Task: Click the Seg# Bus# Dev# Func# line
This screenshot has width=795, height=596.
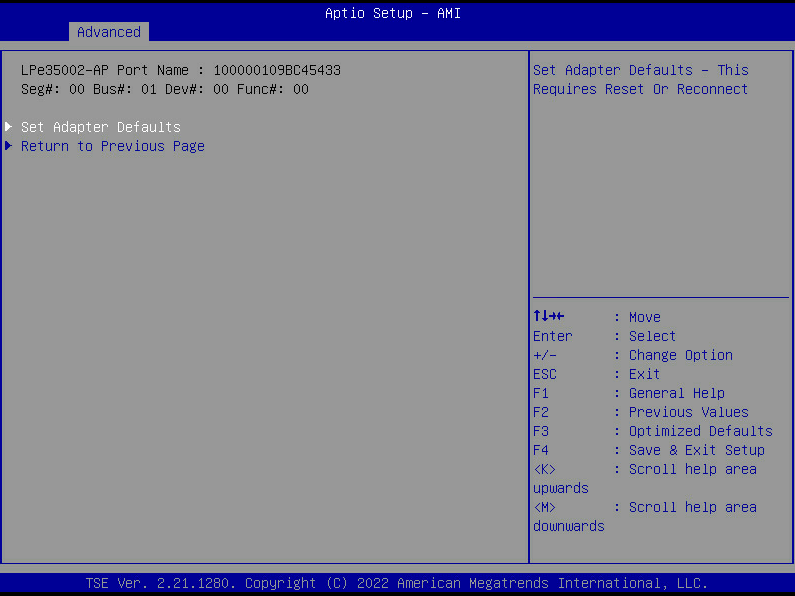Action: coord(165,89)
